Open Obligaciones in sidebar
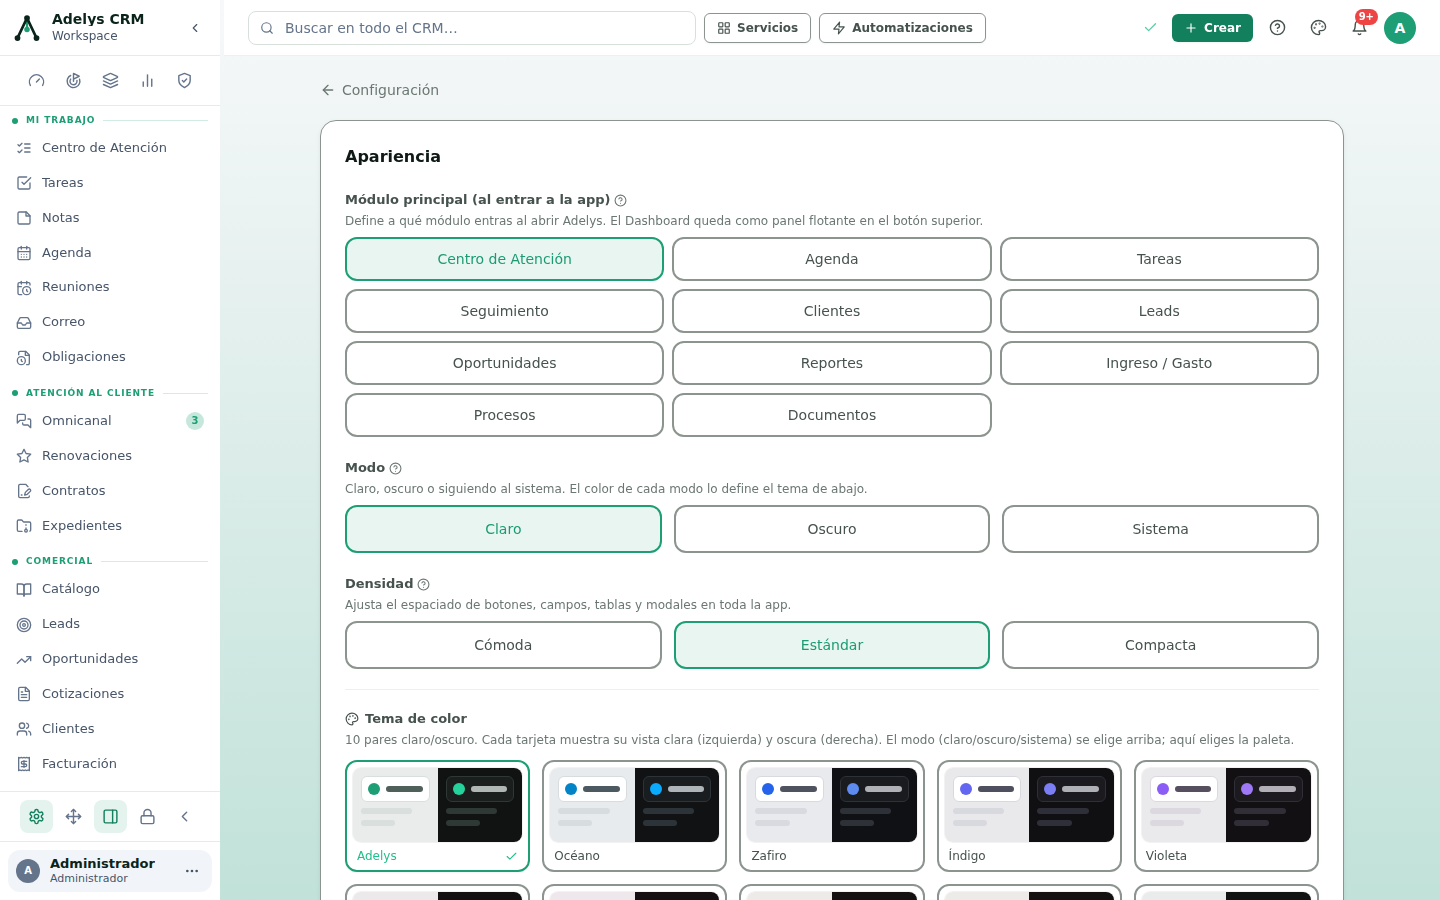1440x900 pixels. pos(110,357)
